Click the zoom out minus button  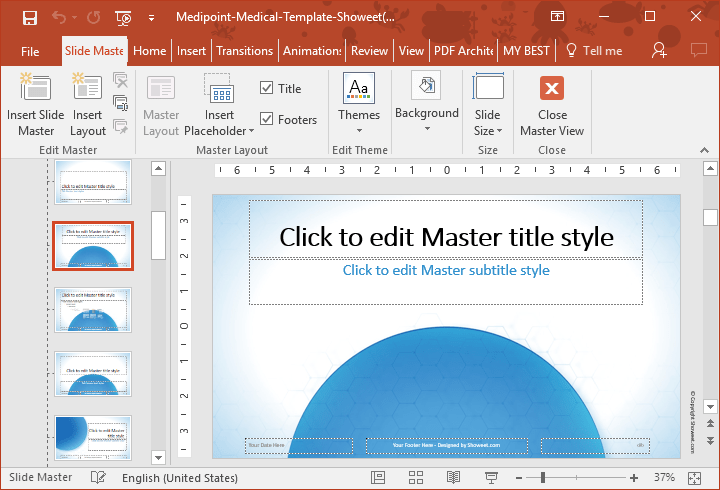(x=519, y=478)
